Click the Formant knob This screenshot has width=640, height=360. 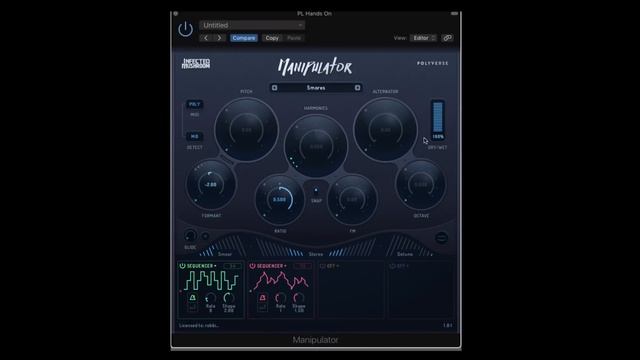pos(211,184)
